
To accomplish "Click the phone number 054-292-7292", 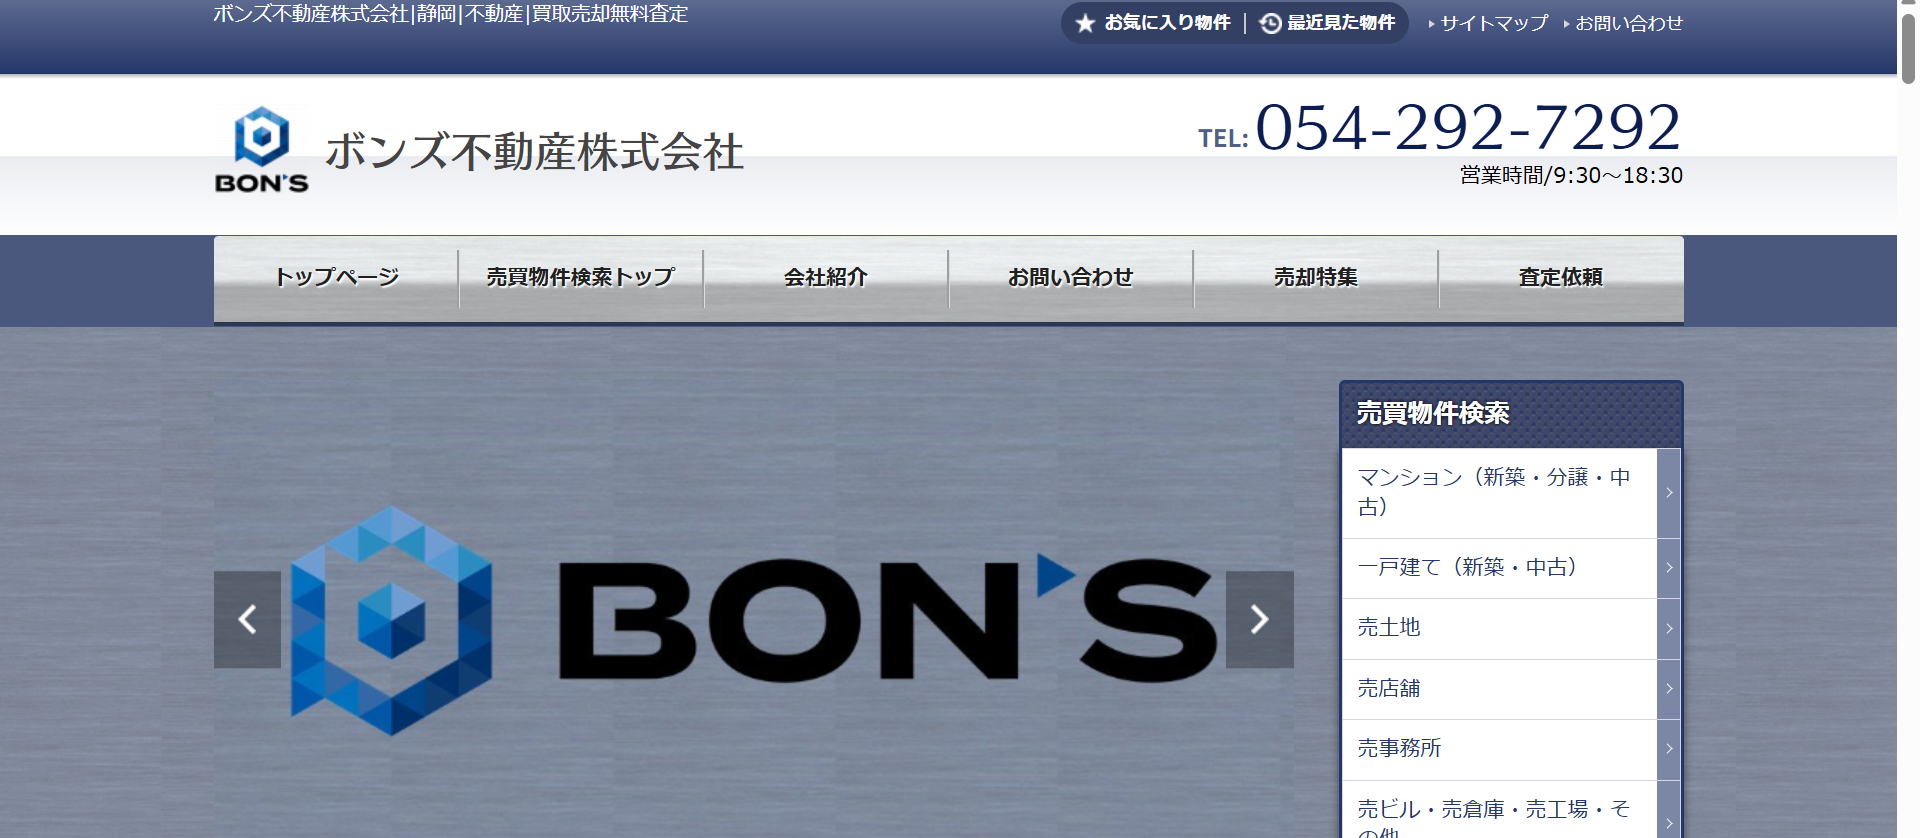I will point(1468,127).
